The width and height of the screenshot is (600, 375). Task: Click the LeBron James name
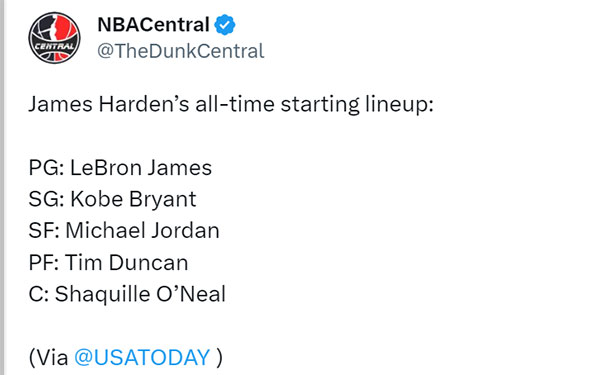[x=141, y=168]
